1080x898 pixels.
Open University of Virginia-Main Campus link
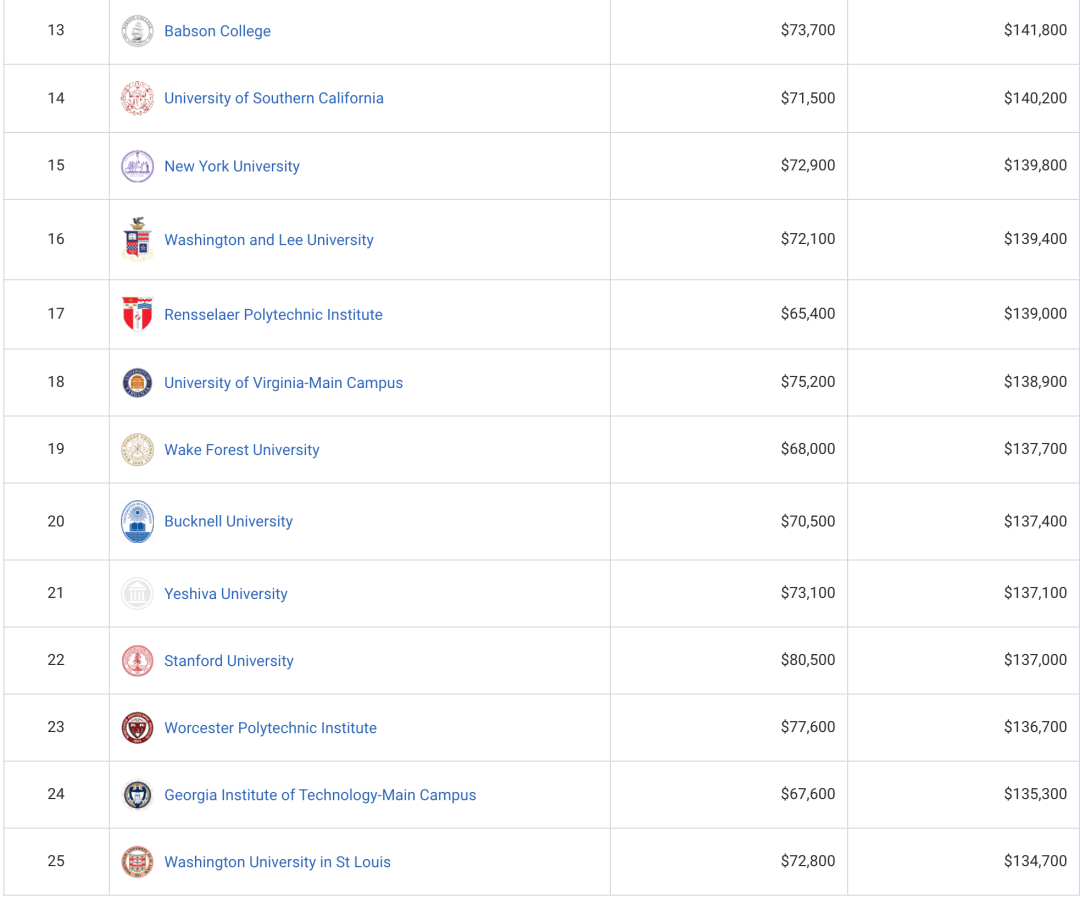click(x=283, y=382)
